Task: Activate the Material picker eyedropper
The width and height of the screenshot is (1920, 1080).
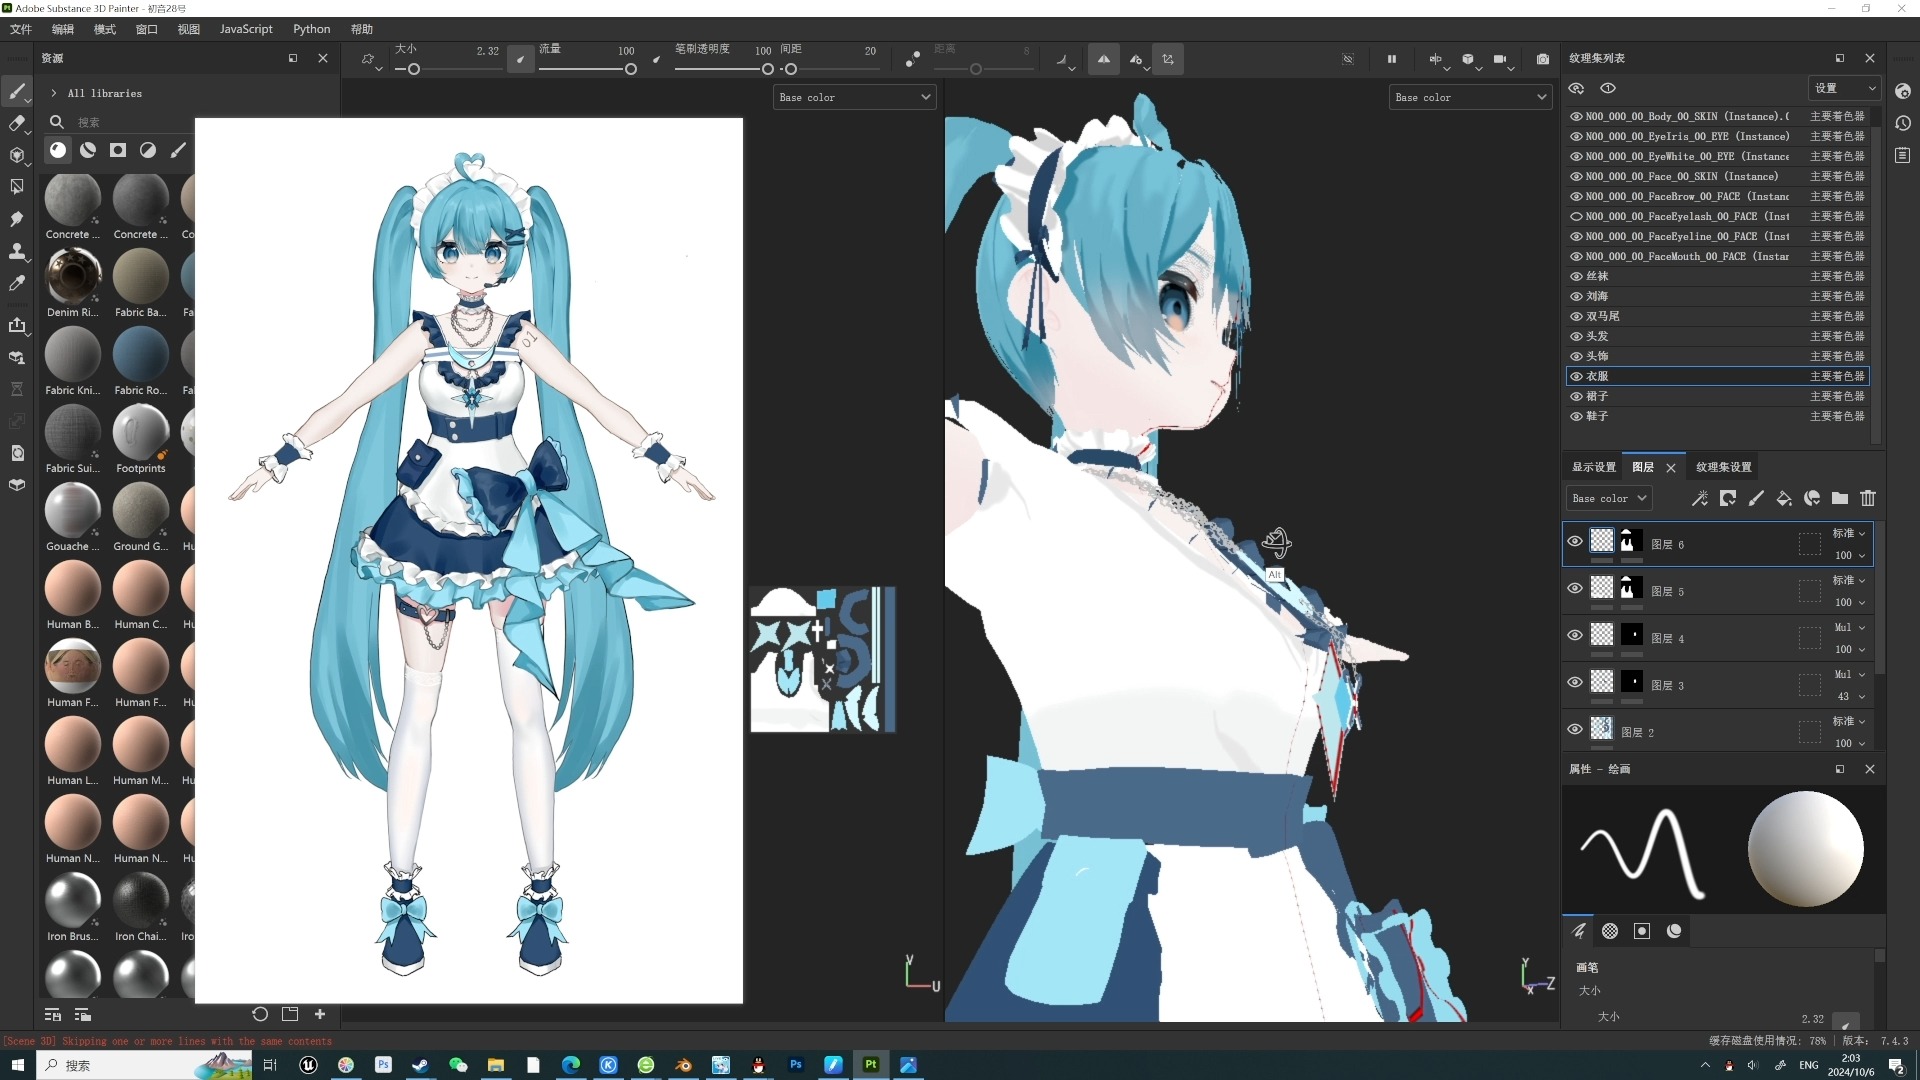Action: (17, 284)
